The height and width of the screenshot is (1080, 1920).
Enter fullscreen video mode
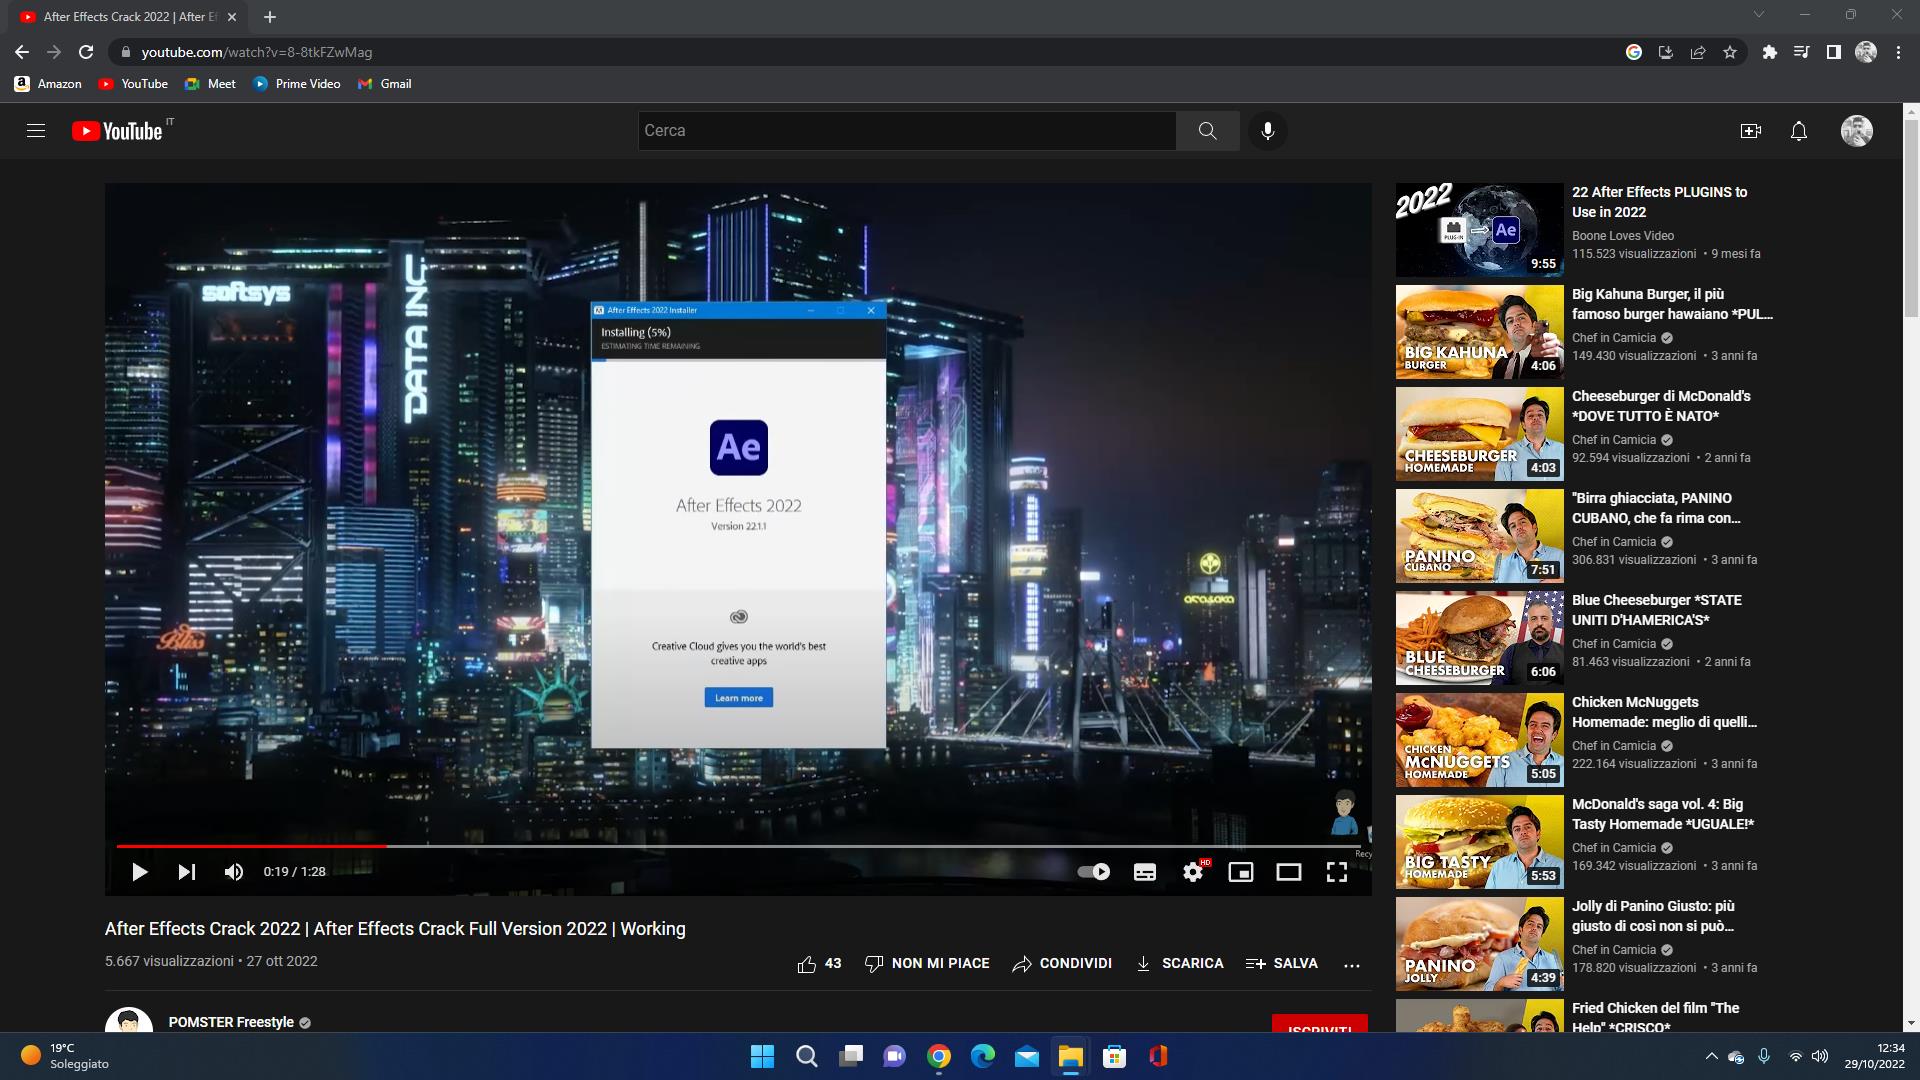[1337, 872]
